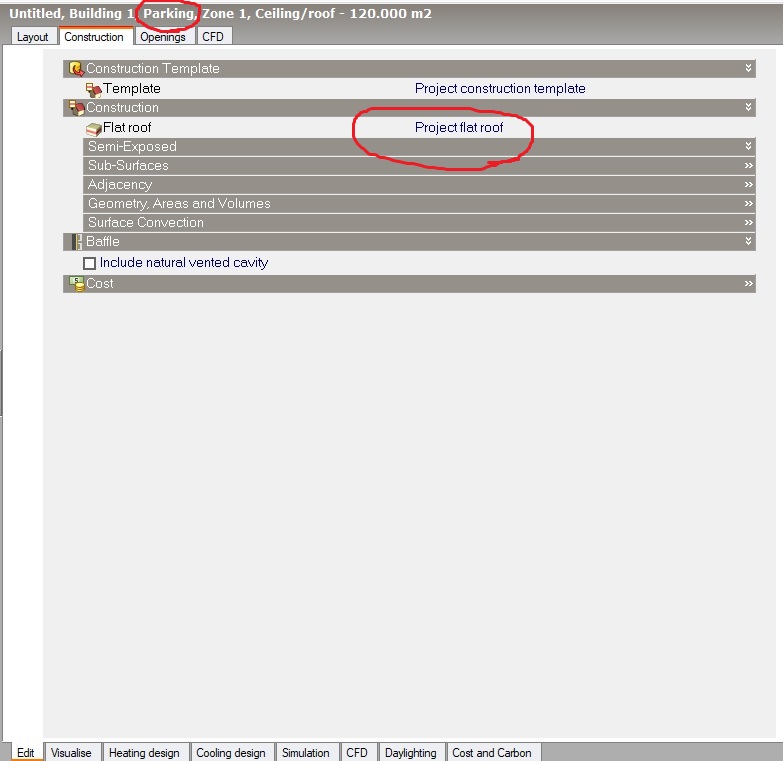783x761 pixels.
Task: Select the Construction tab
Action: 94,36
